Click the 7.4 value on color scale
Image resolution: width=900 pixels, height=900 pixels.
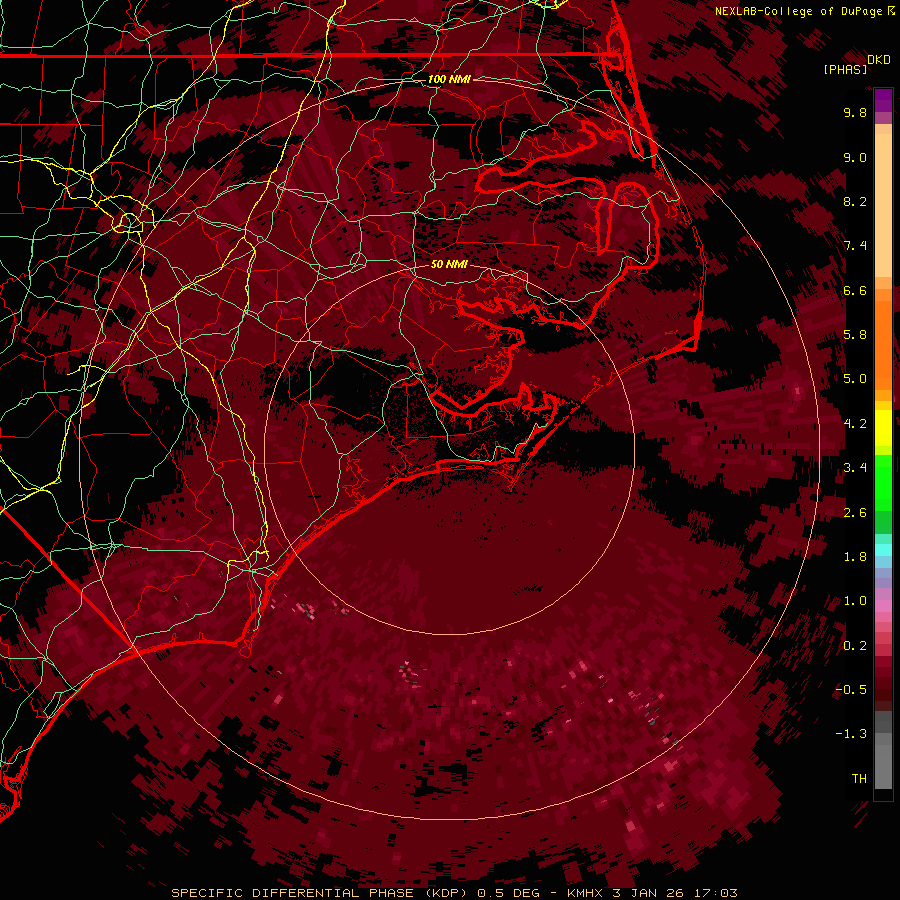(x=855, y=246)
